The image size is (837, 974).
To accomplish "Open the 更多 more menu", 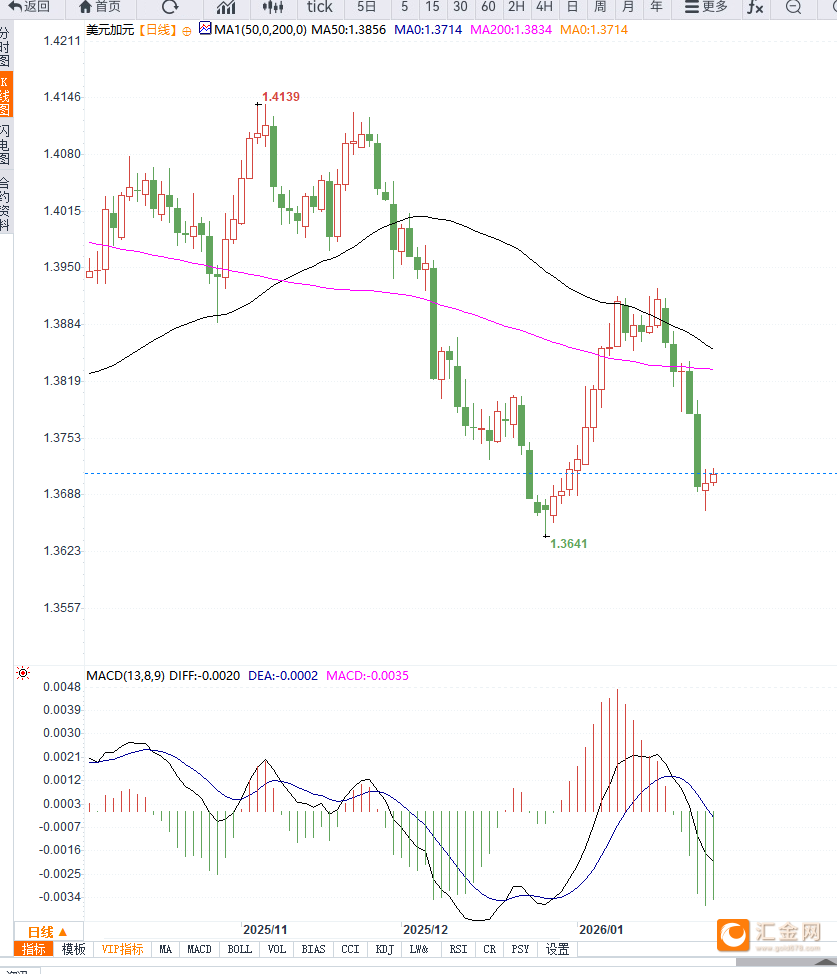I will 706,7.
